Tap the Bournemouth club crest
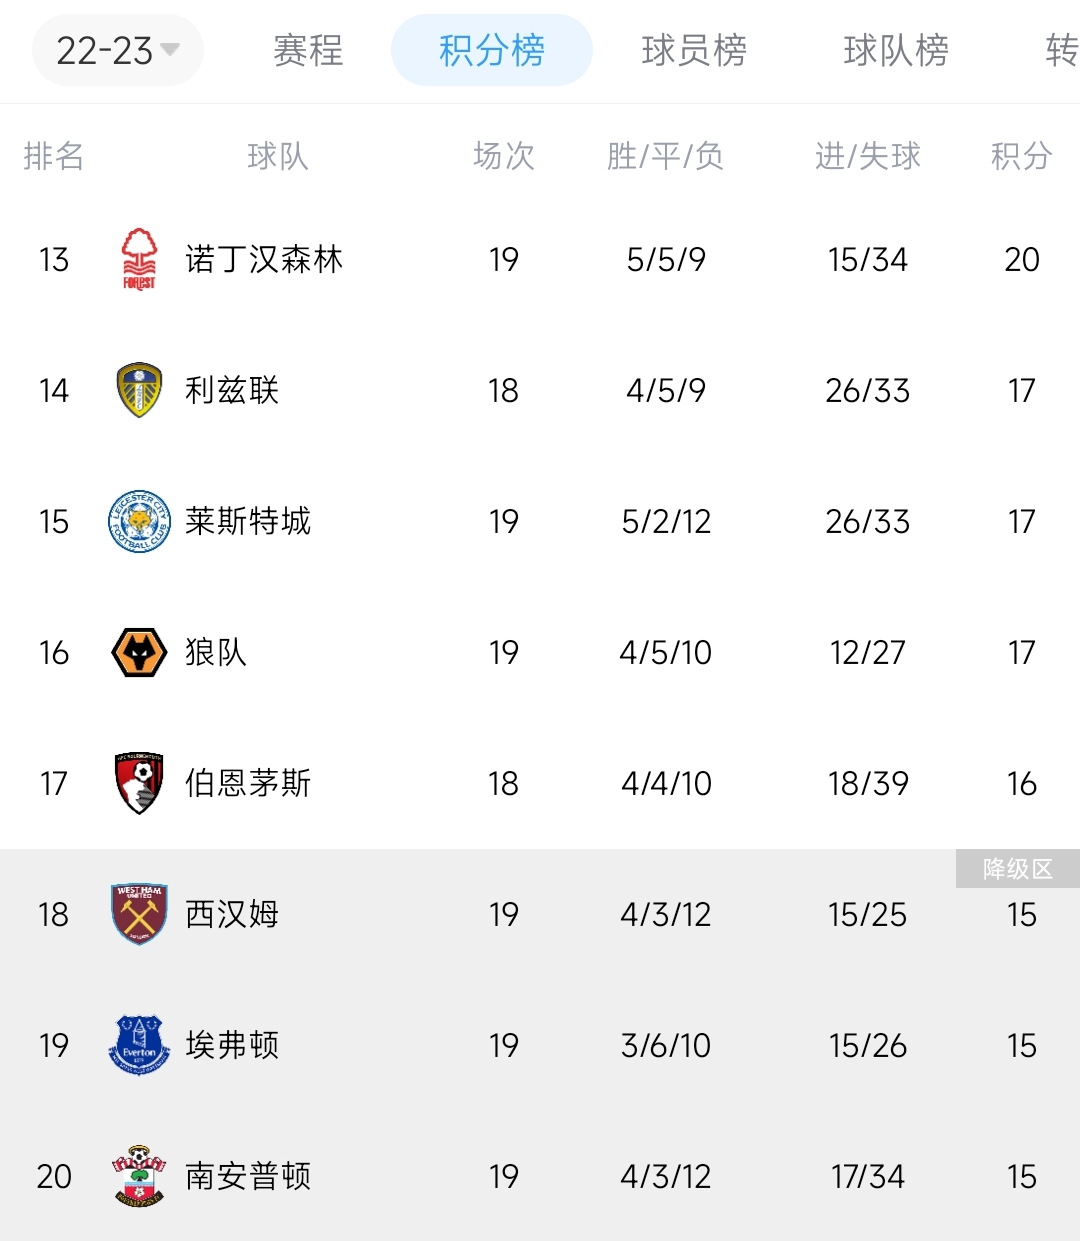Image resolution: width=1080 pixels, height=1241 pixels. click(x=139, y=783)
